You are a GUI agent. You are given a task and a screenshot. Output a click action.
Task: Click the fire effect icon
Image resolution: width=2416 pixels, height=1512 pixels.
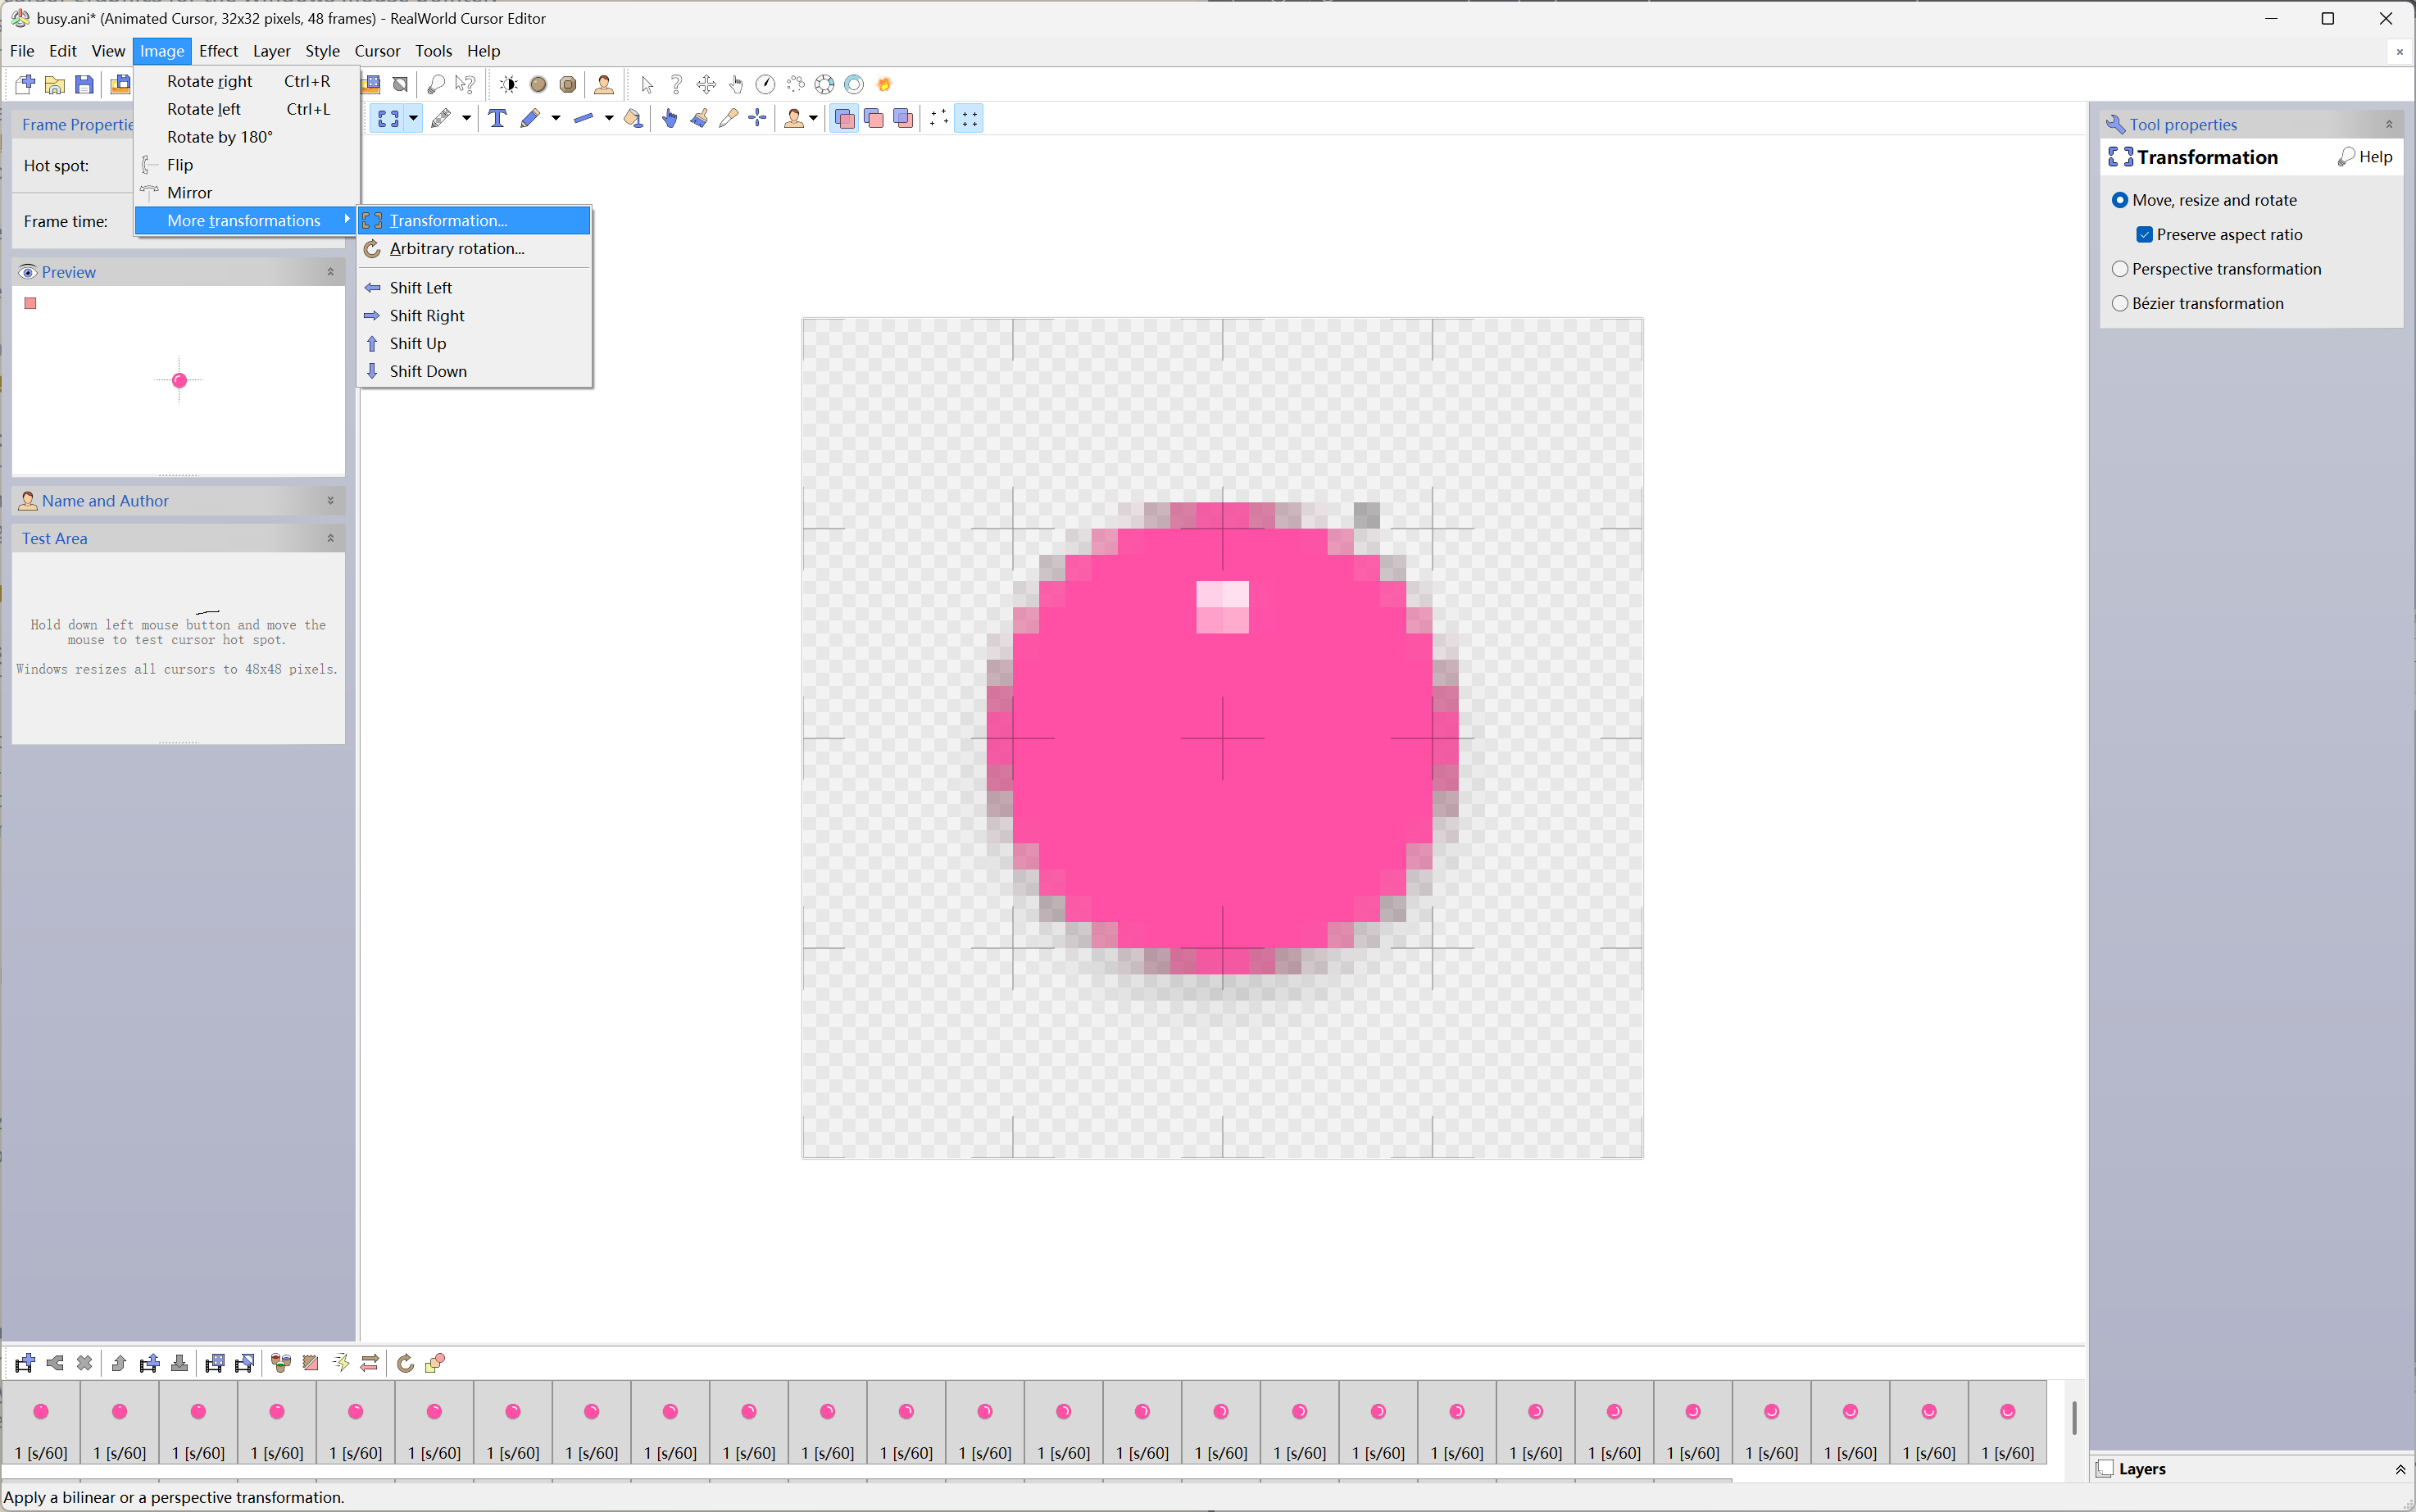pyautogui.click(x=884, y=84)
